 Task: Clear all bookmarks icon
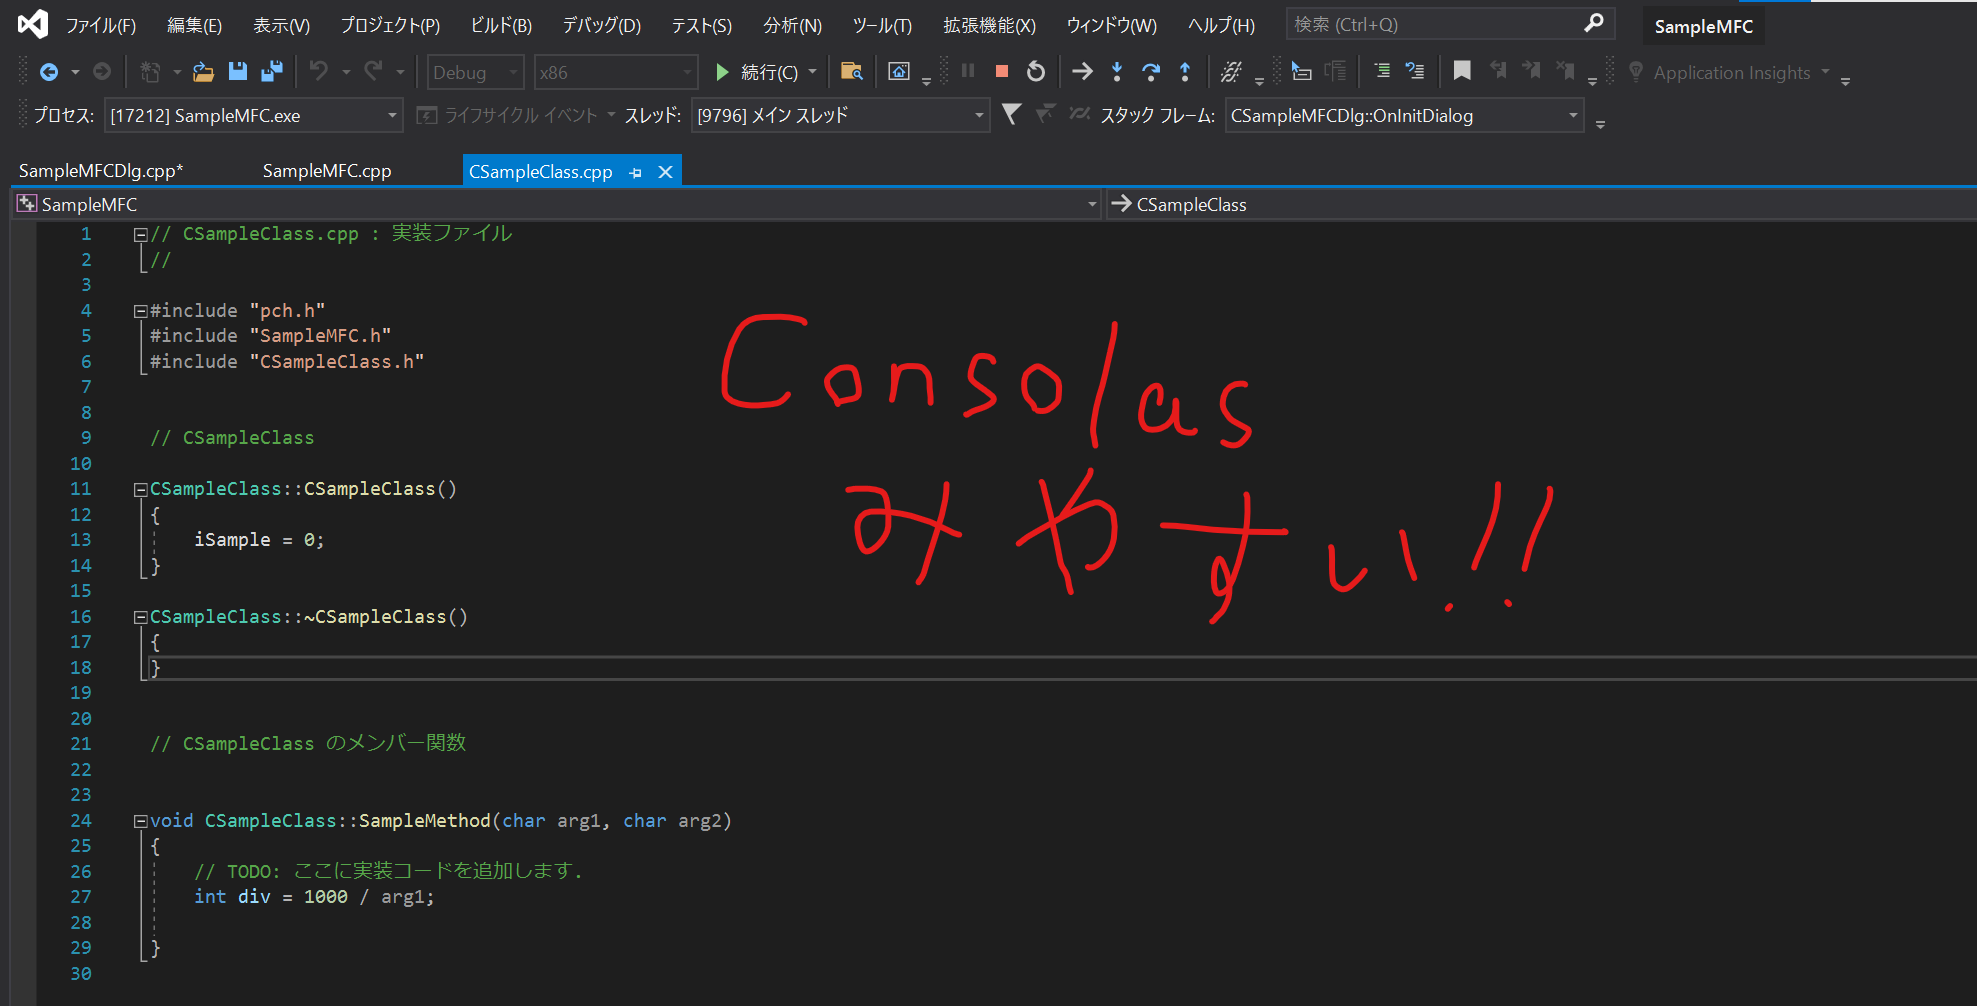point(1566,71)
